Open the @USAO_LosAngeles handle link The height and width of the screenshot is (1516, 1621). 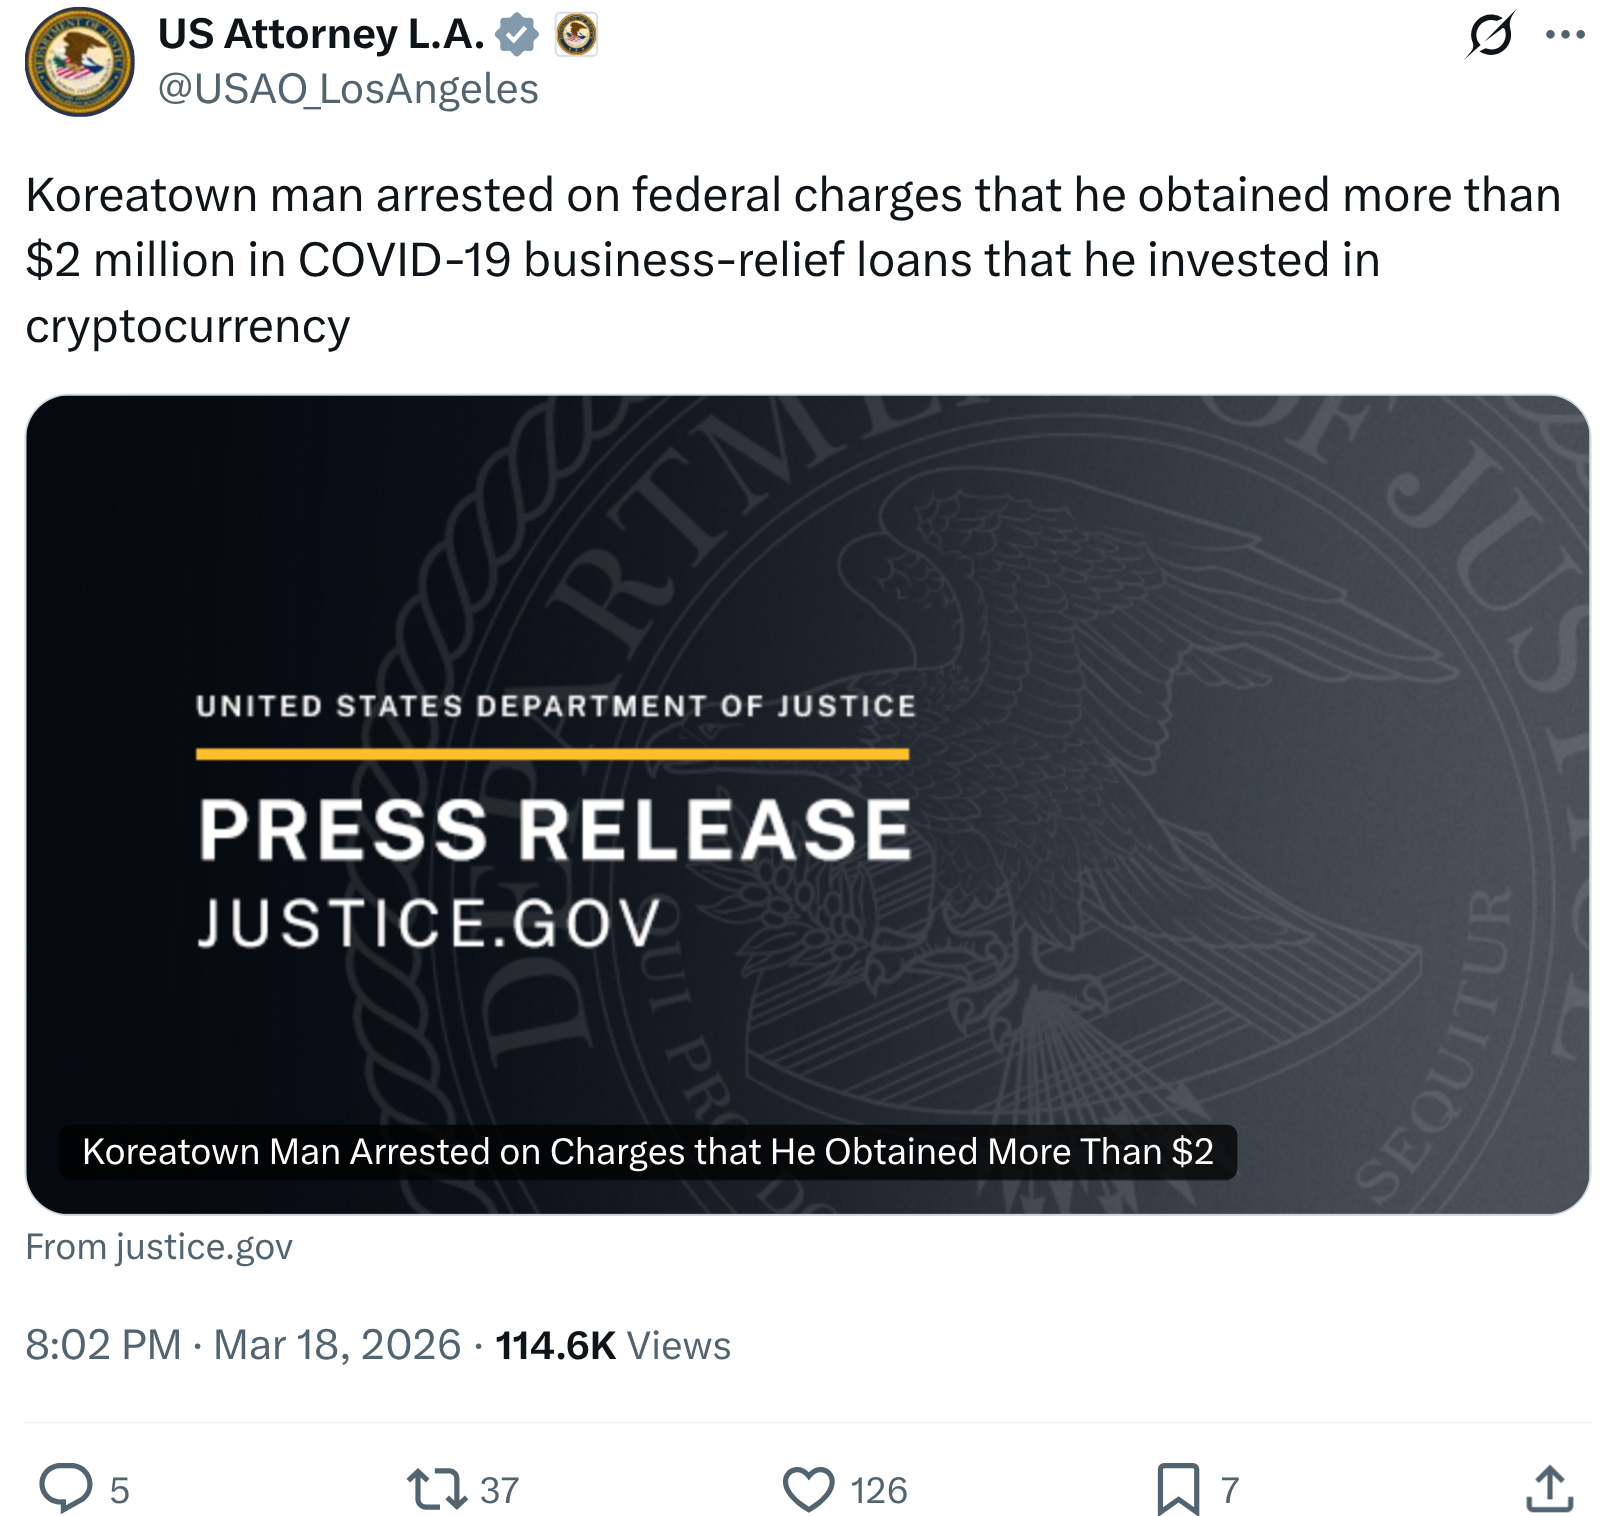348,89
